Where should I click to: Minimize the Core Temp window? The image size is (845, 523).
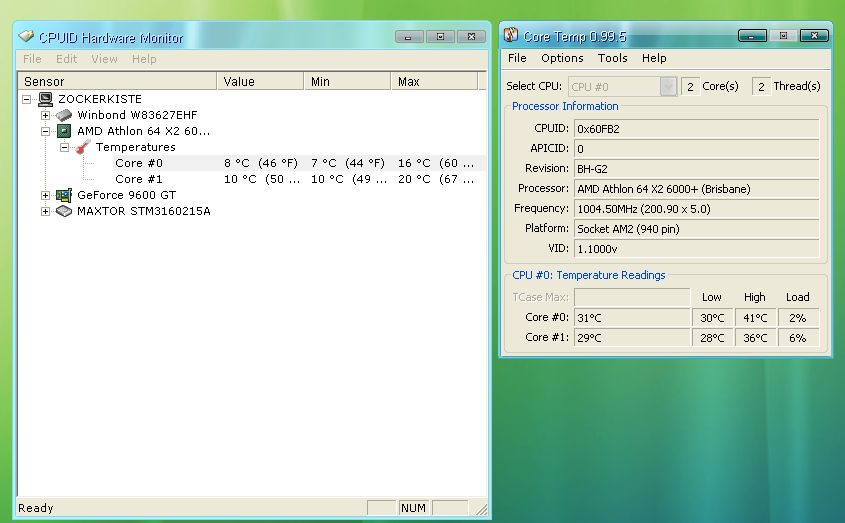click(x=752, y=36)
